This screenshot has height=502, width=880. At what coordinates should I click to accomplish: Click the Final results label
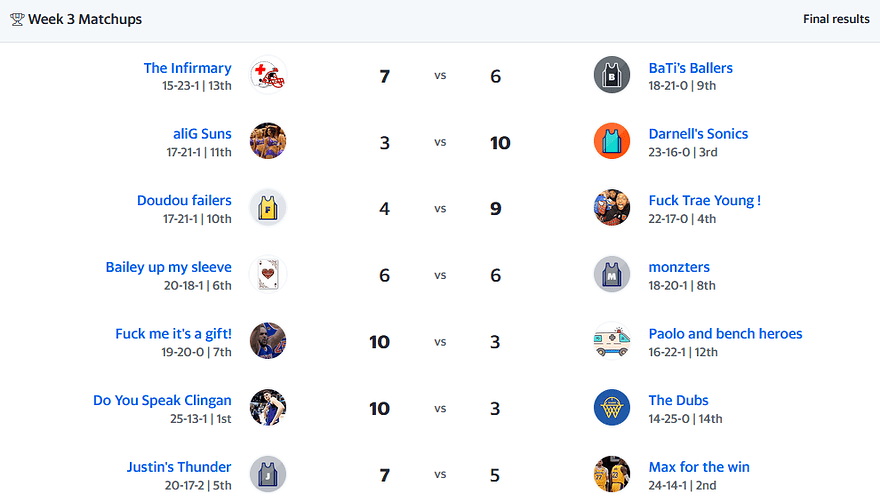(x=836, y=19)
